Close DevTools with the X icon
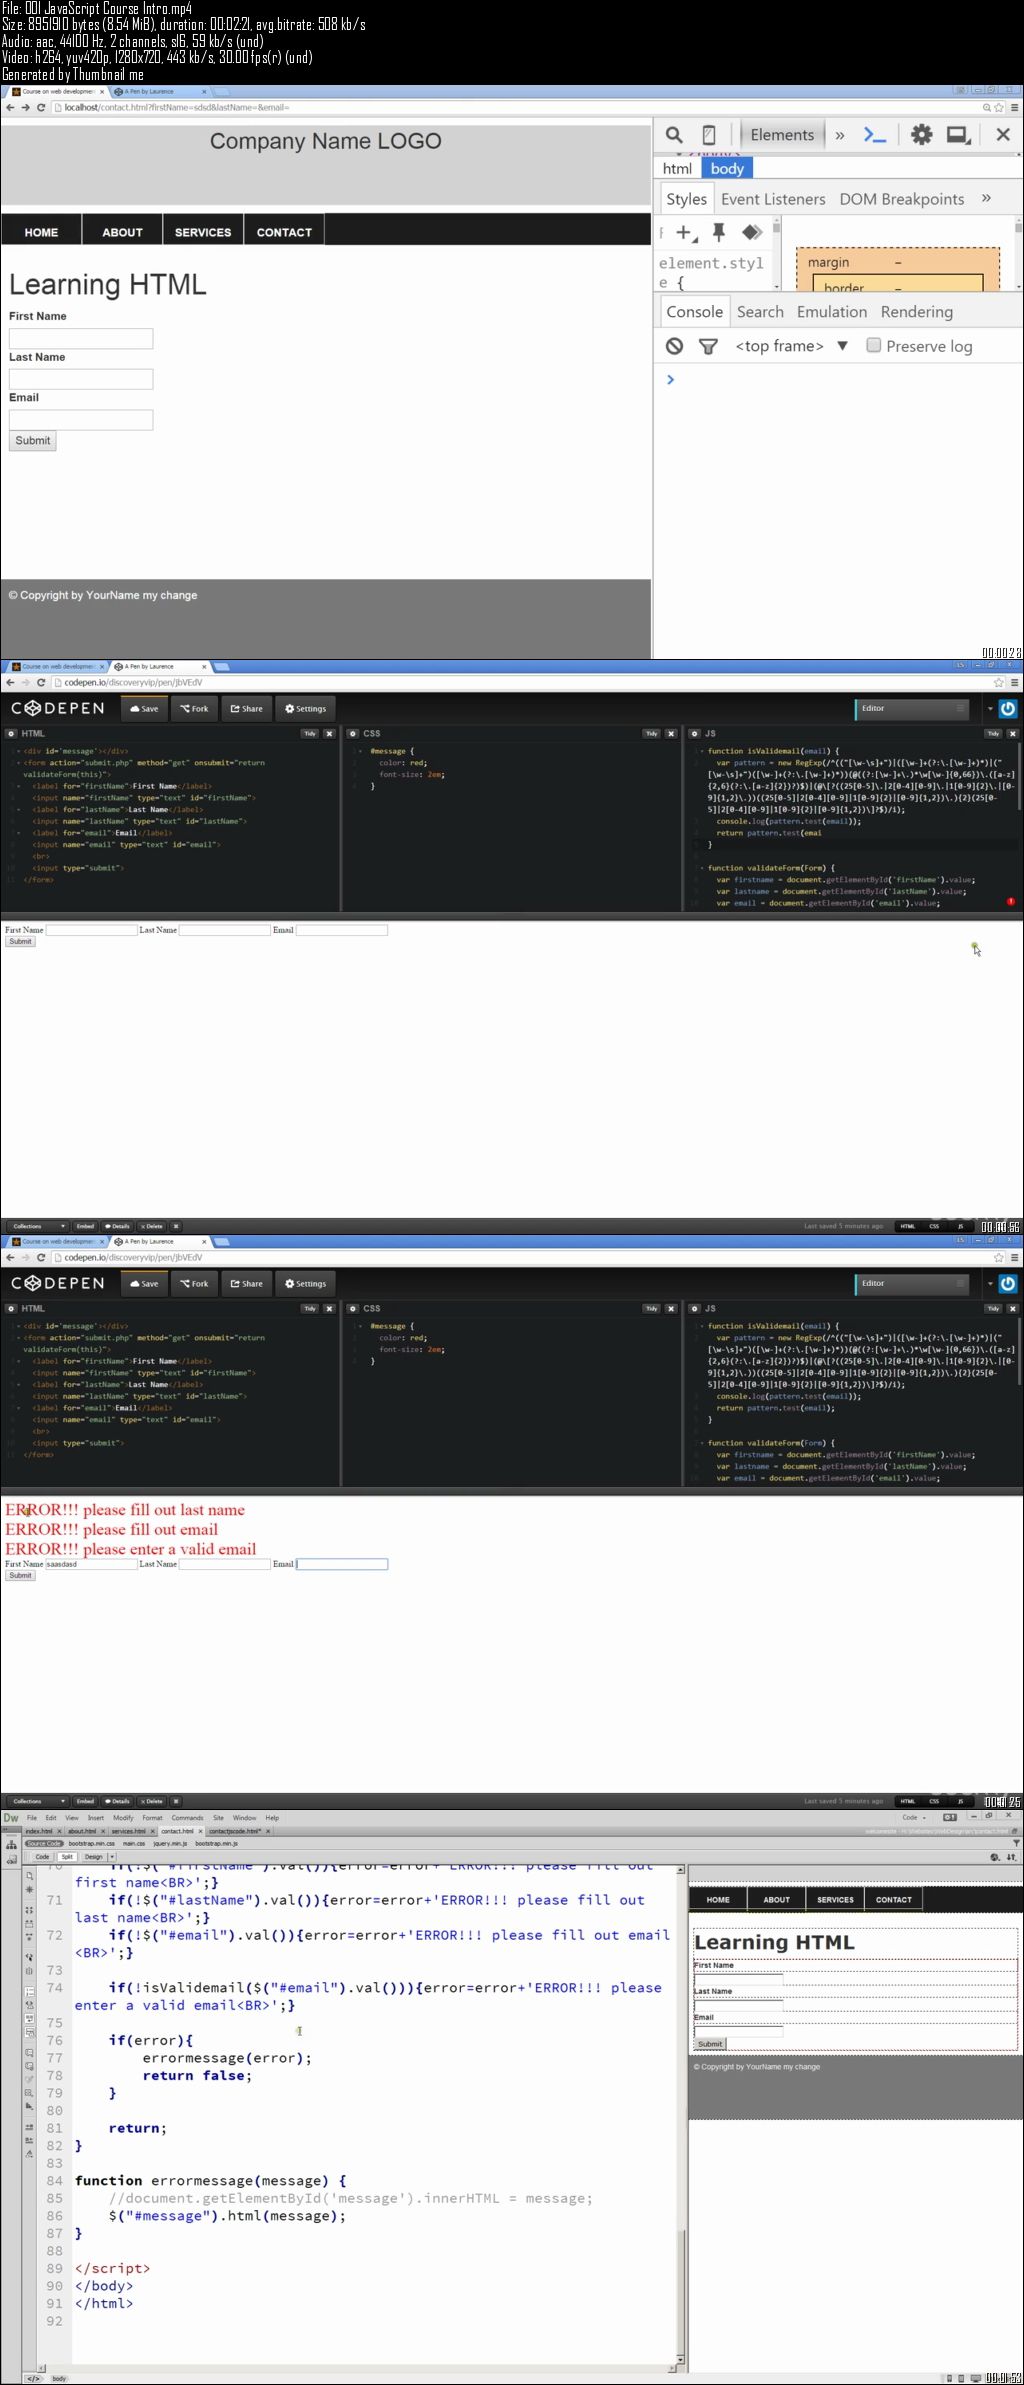The image size is (1024, 2385). (x=1003, y=135)
